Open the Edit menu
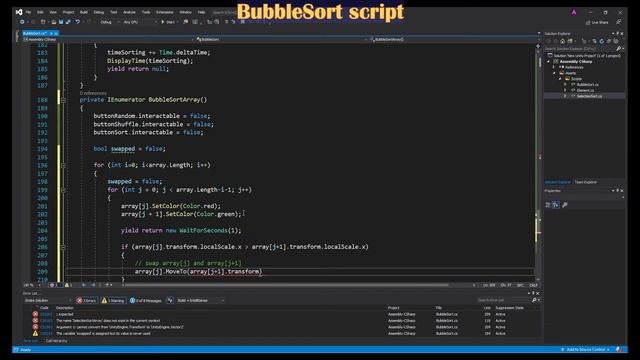640x360 pixels. pyautogui.click(x=40, y=12)
